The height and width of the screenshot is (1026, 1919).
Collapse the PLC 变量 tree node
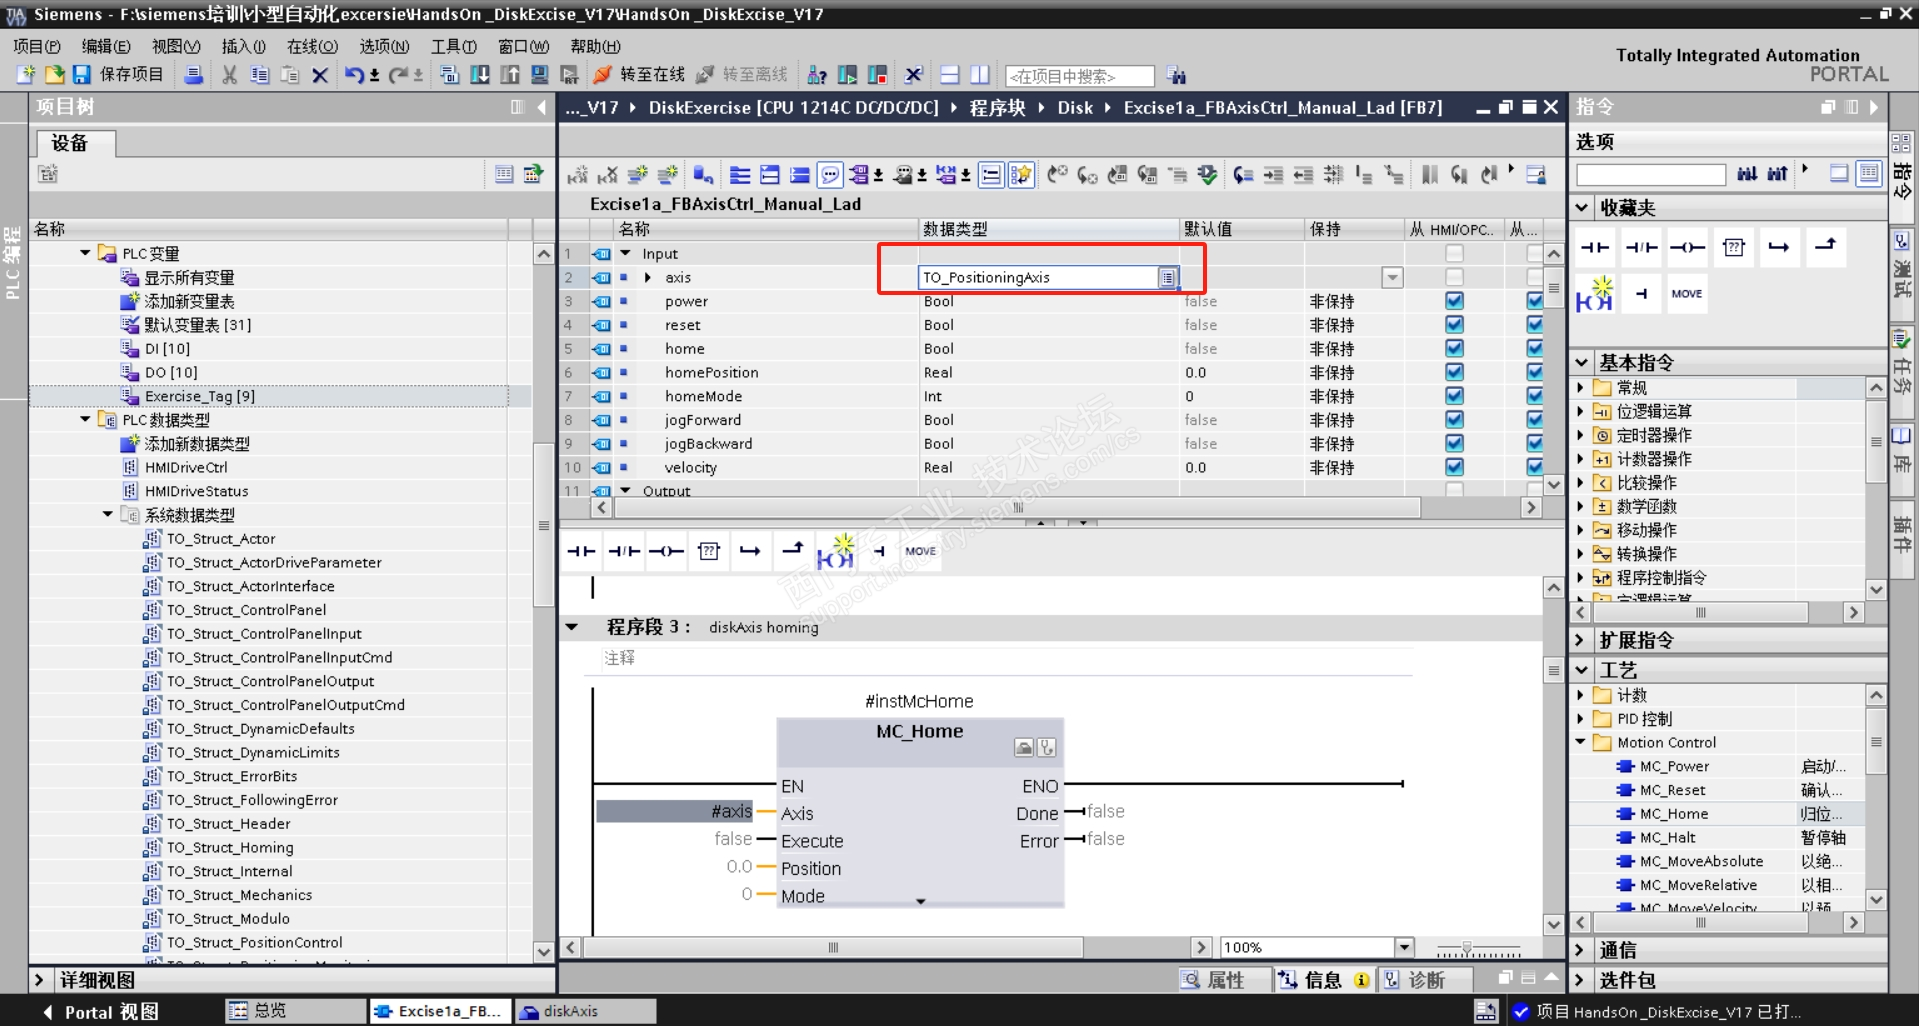(x=86, y=253)
